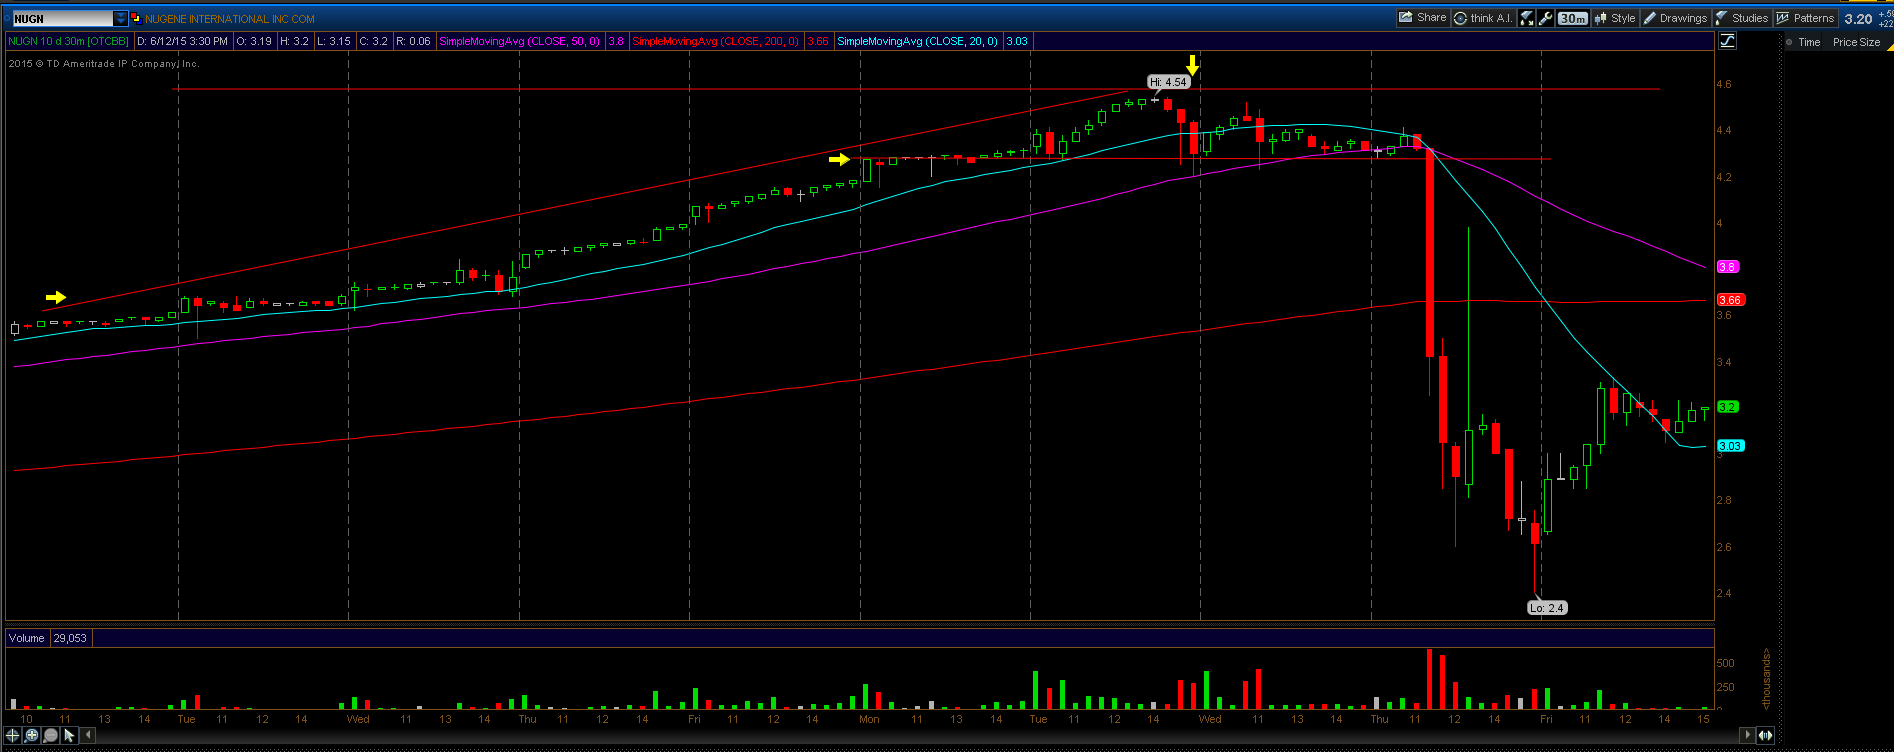The width and height of the screenshot is (1894, 752).
Task: Click SimpleMovingAvg (CLOSE, 200, 0) study label
Action: pyautogui.click(x=716, y=41)
